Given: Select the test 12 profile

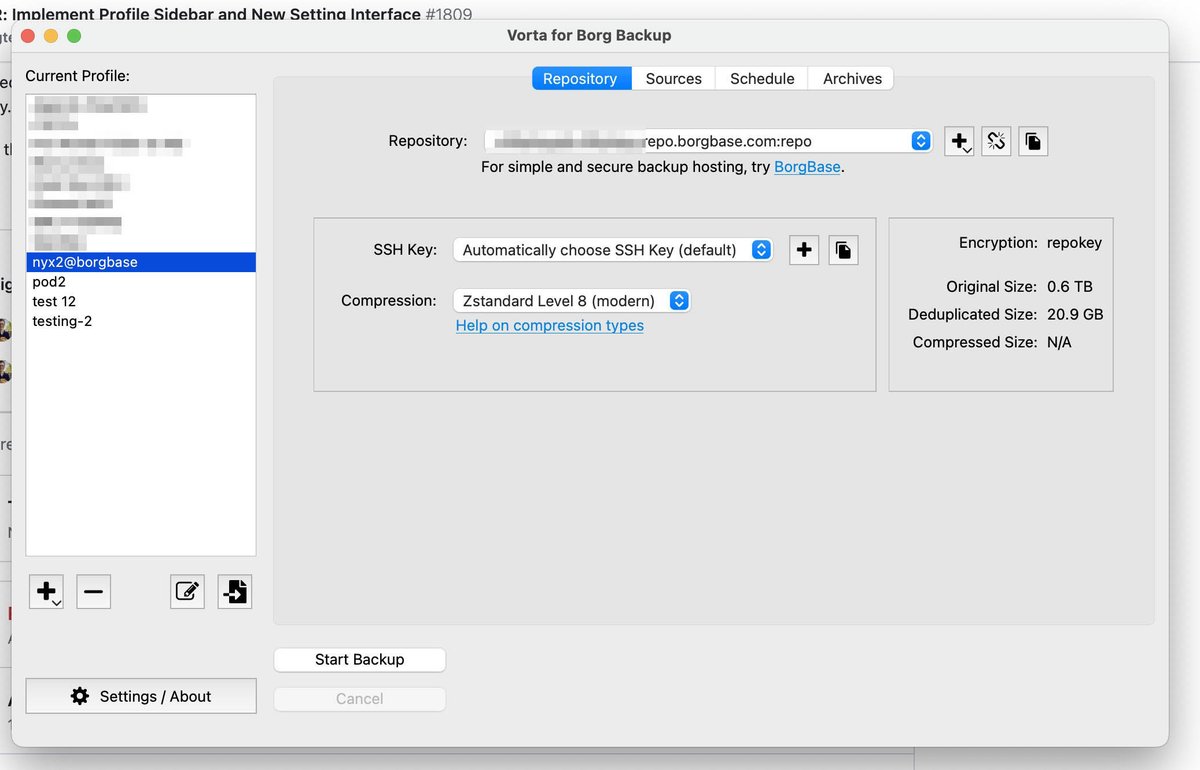Looking at the screenshot, I should 141,301.
